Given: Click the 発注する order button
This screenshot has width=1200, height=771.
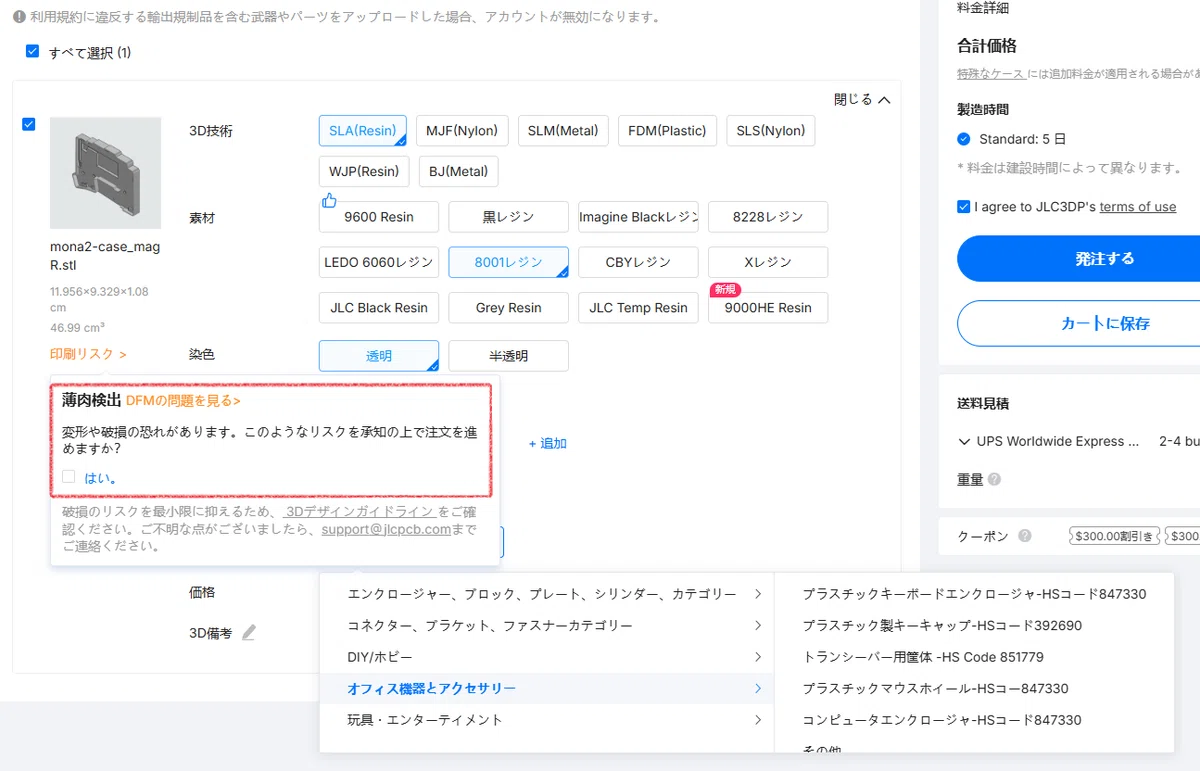Looking at the screenshot, I should [1080, 258].
